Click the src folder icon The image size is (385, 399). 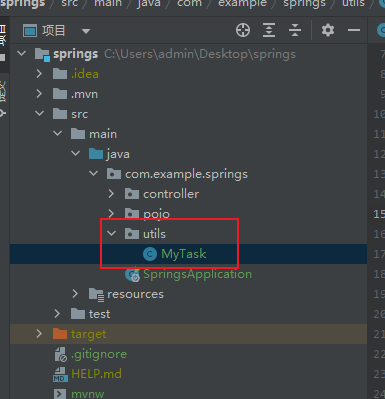pos(60,114)
